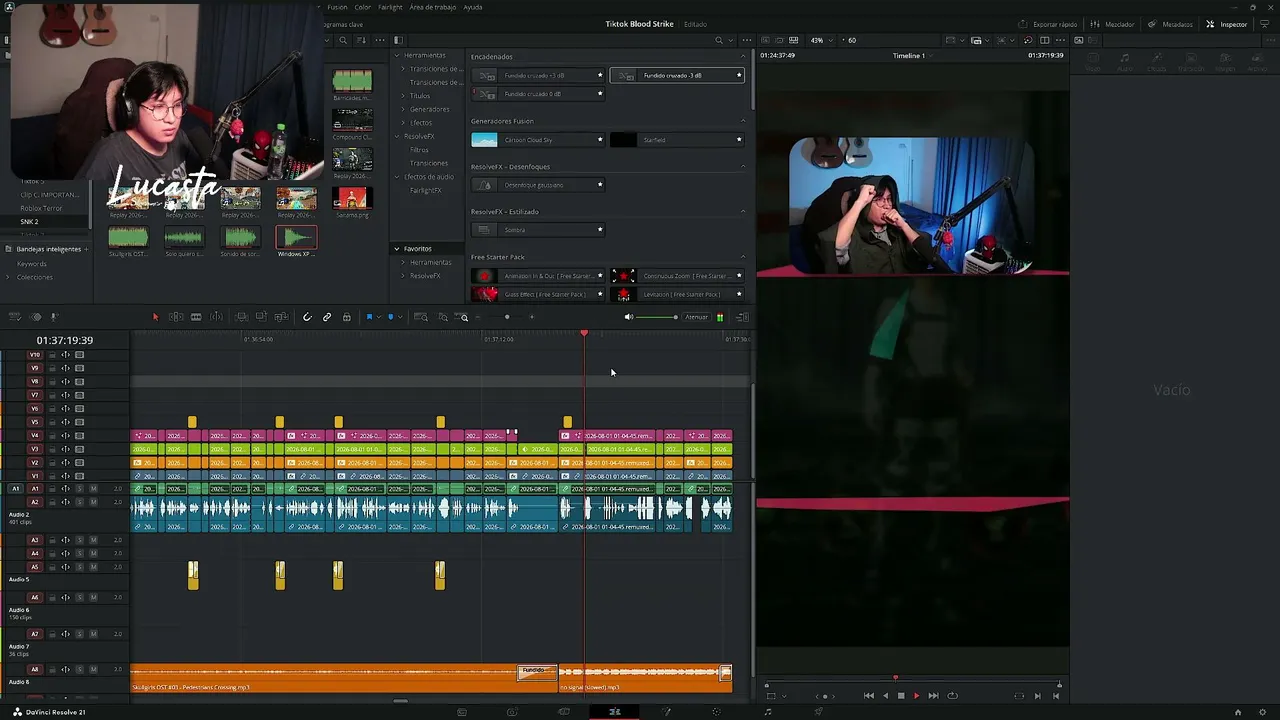Jump to the first frame
Screen dimensions: 1280x720
868,696
